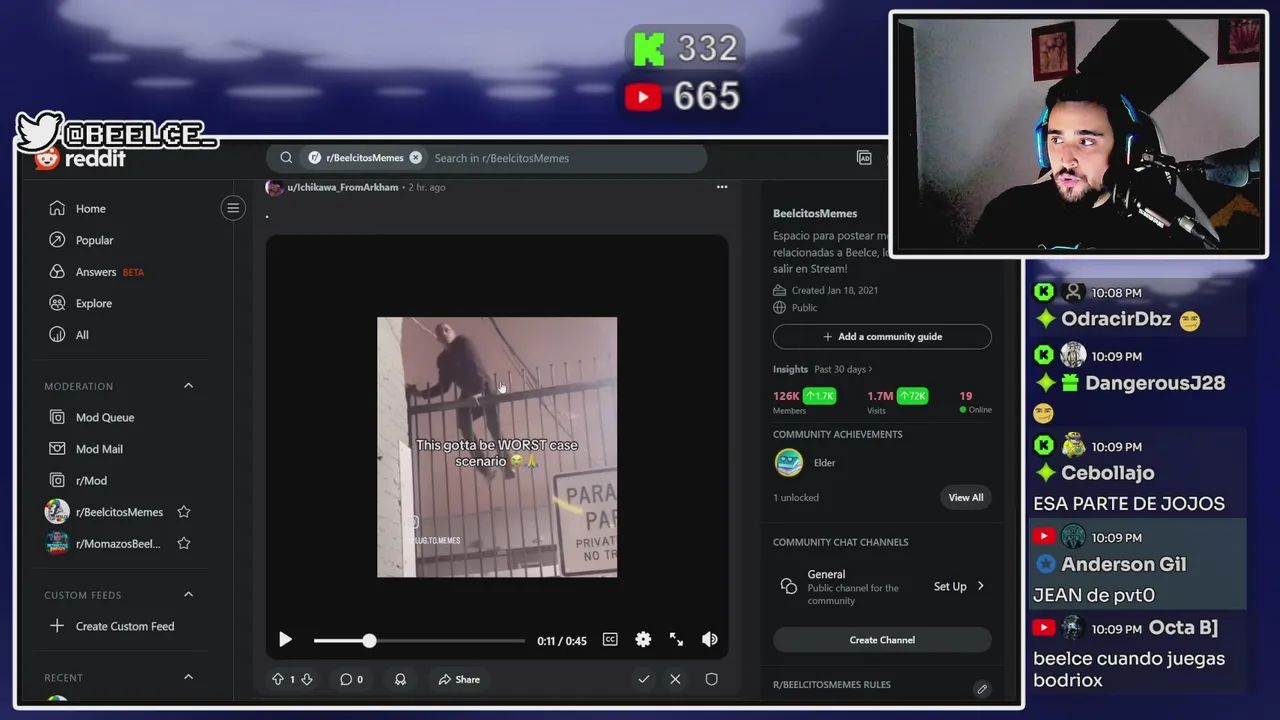This screenshot has height=720, width=1280.
Task: Give an award to the post
Action: tap(400, 679)
